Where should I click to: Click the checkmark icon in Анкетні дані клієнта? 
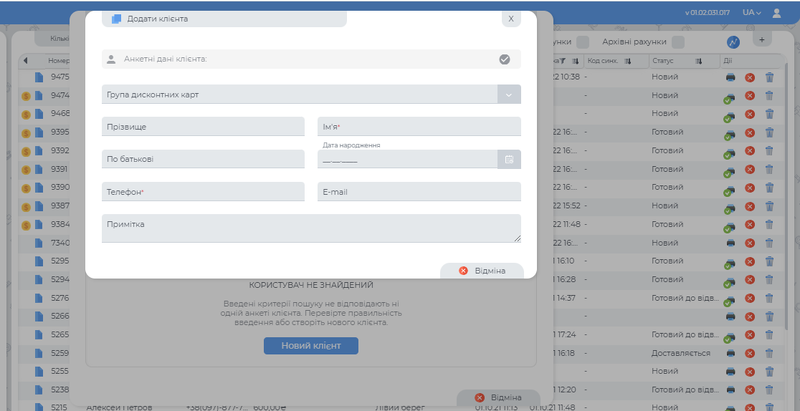point(505,59)
